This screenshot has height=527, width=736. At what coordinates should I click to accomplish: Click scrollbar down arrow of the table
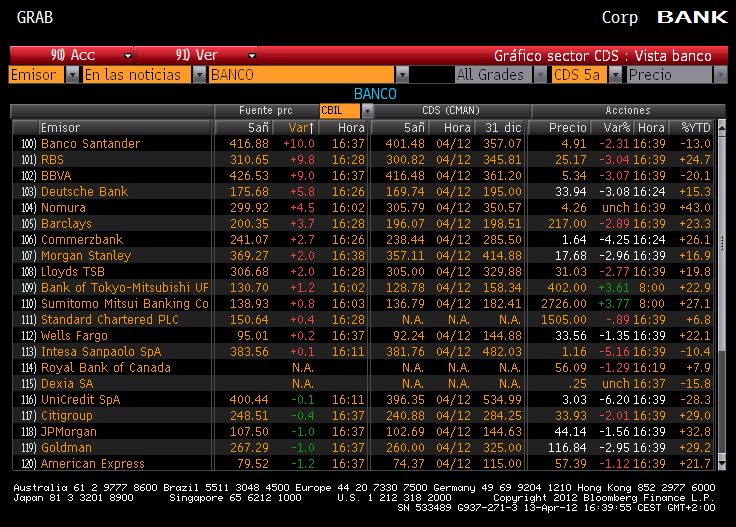pyautogui.click(x=721, y=464)
